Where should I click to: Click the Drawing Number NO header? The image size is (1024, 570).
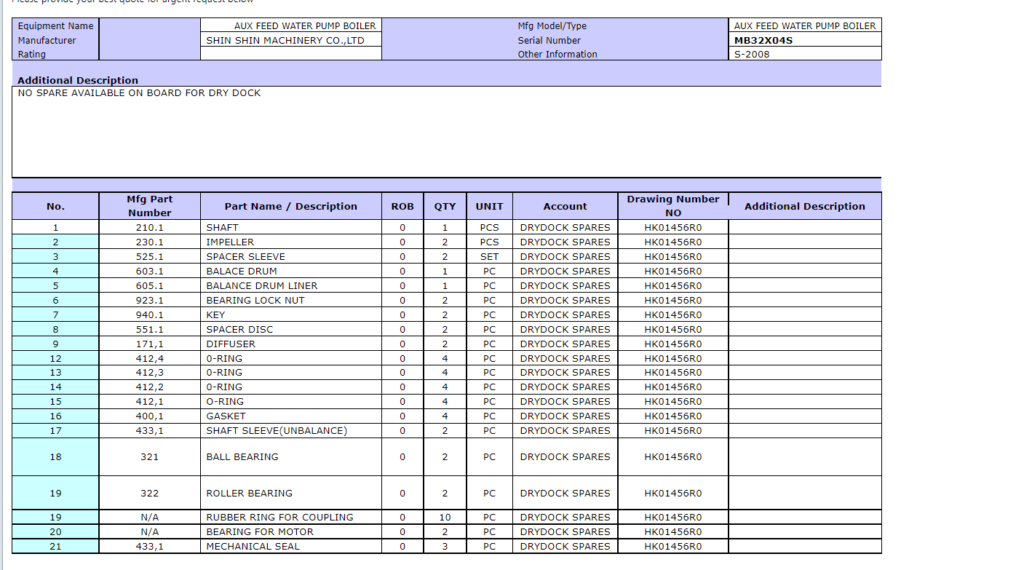[x=672, y=206]
